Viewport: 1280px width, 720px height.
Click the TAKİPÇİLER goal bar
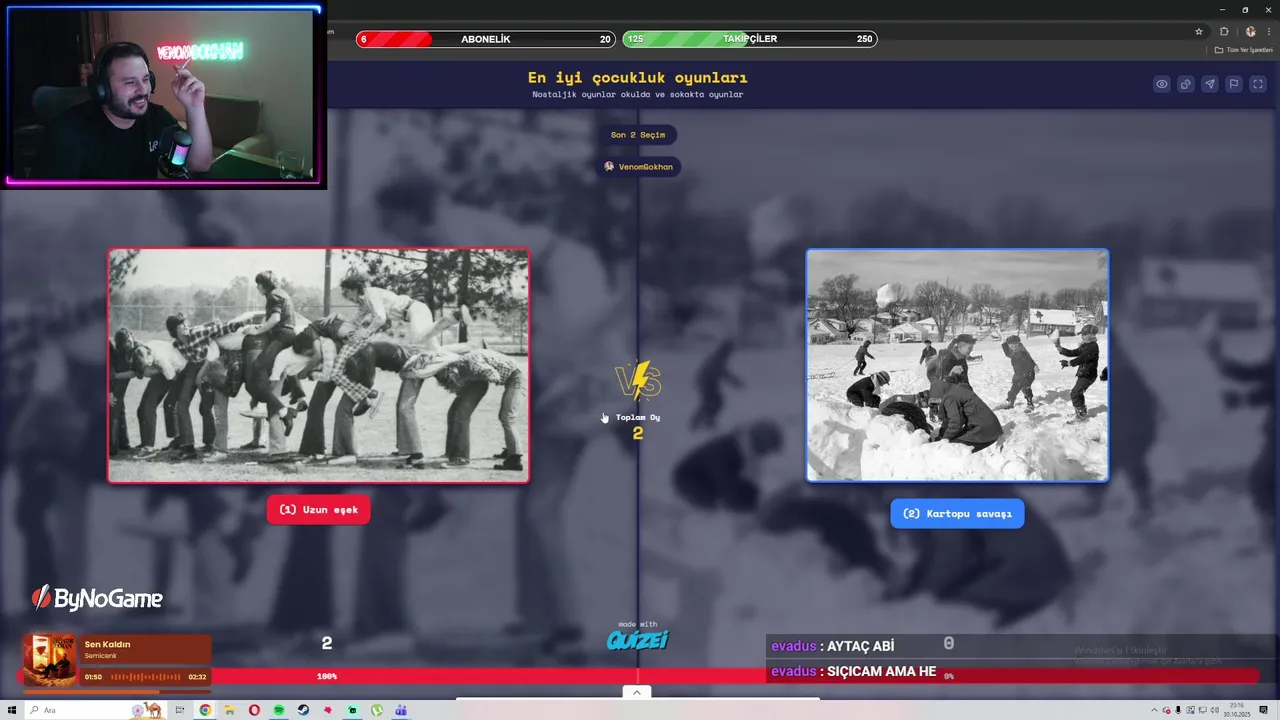click(749, 39)
